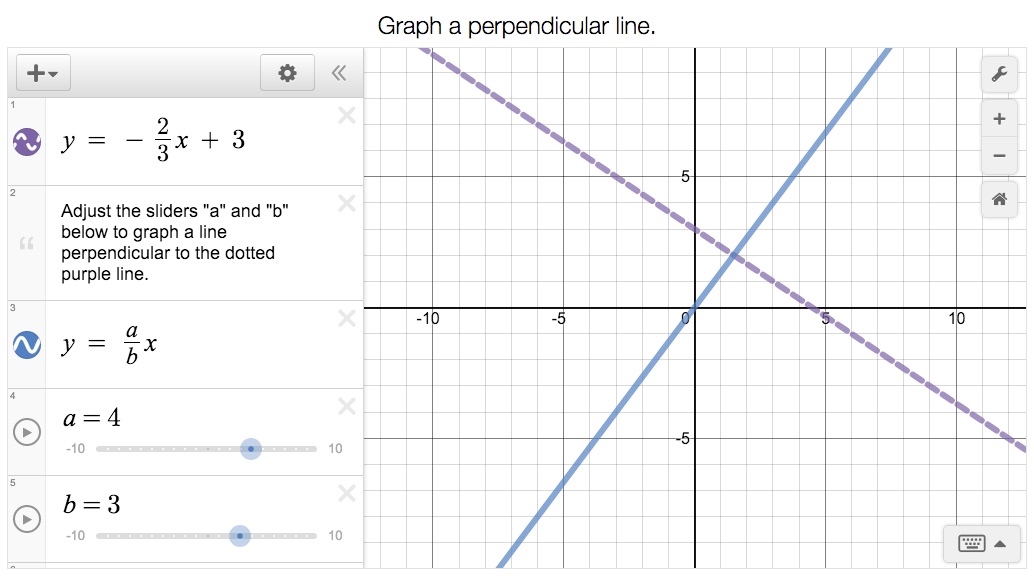
Task: Collapse the expression list panel
Action: 339,73
